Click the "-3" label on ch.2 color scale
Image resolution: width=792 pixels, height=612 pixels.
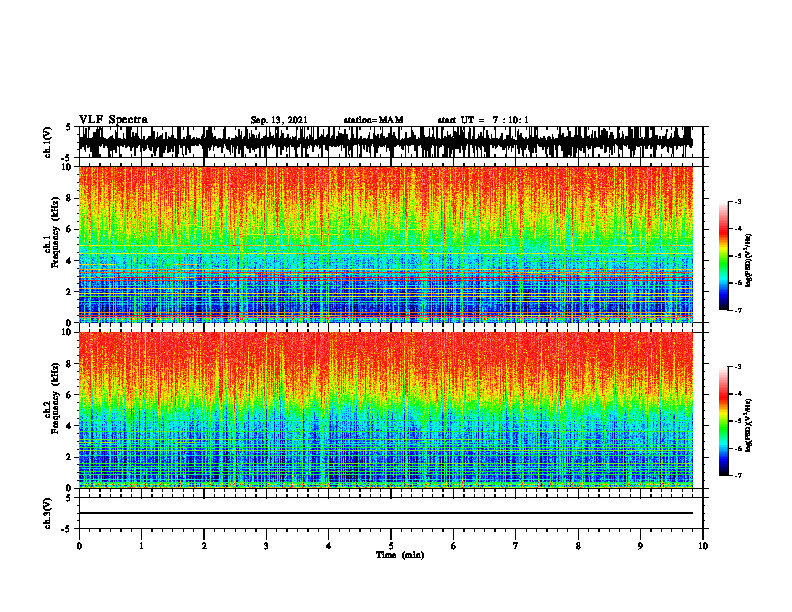[737, 367]
